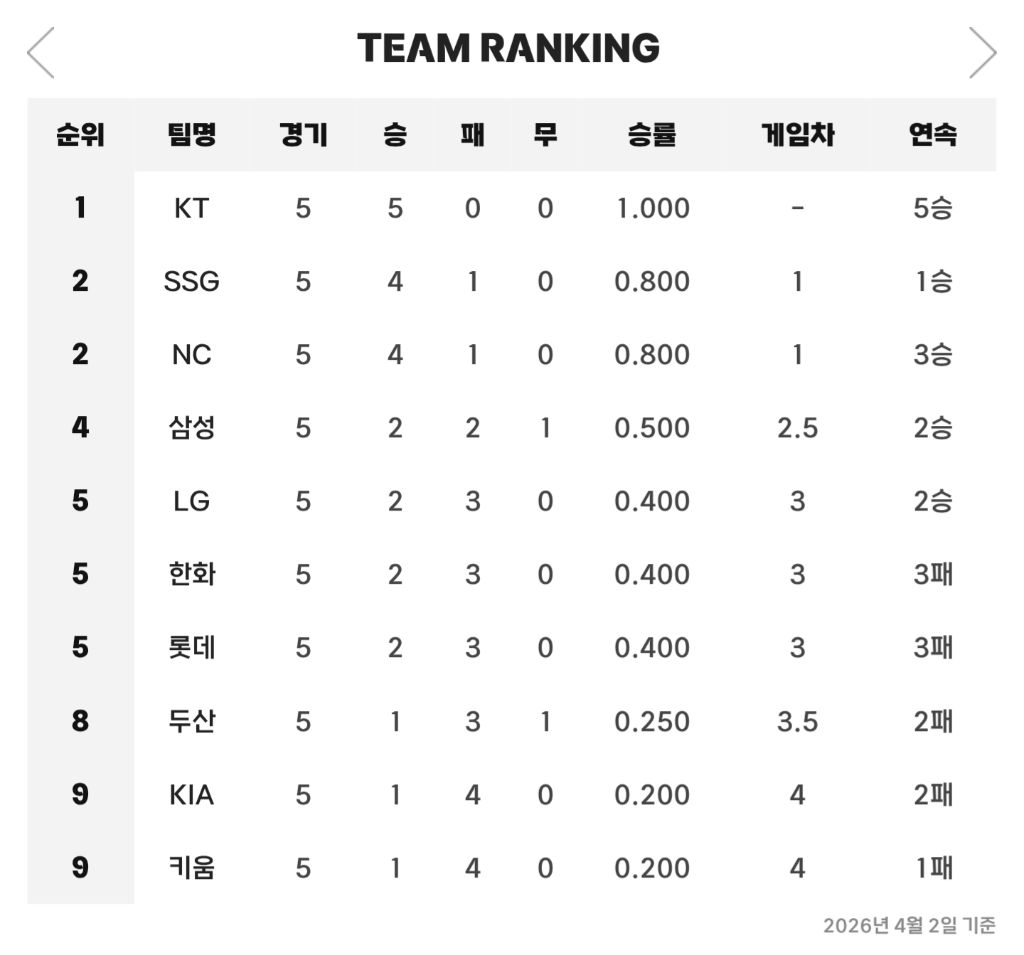Click the next arrow beside TEAM RANKING

[982, 52]
